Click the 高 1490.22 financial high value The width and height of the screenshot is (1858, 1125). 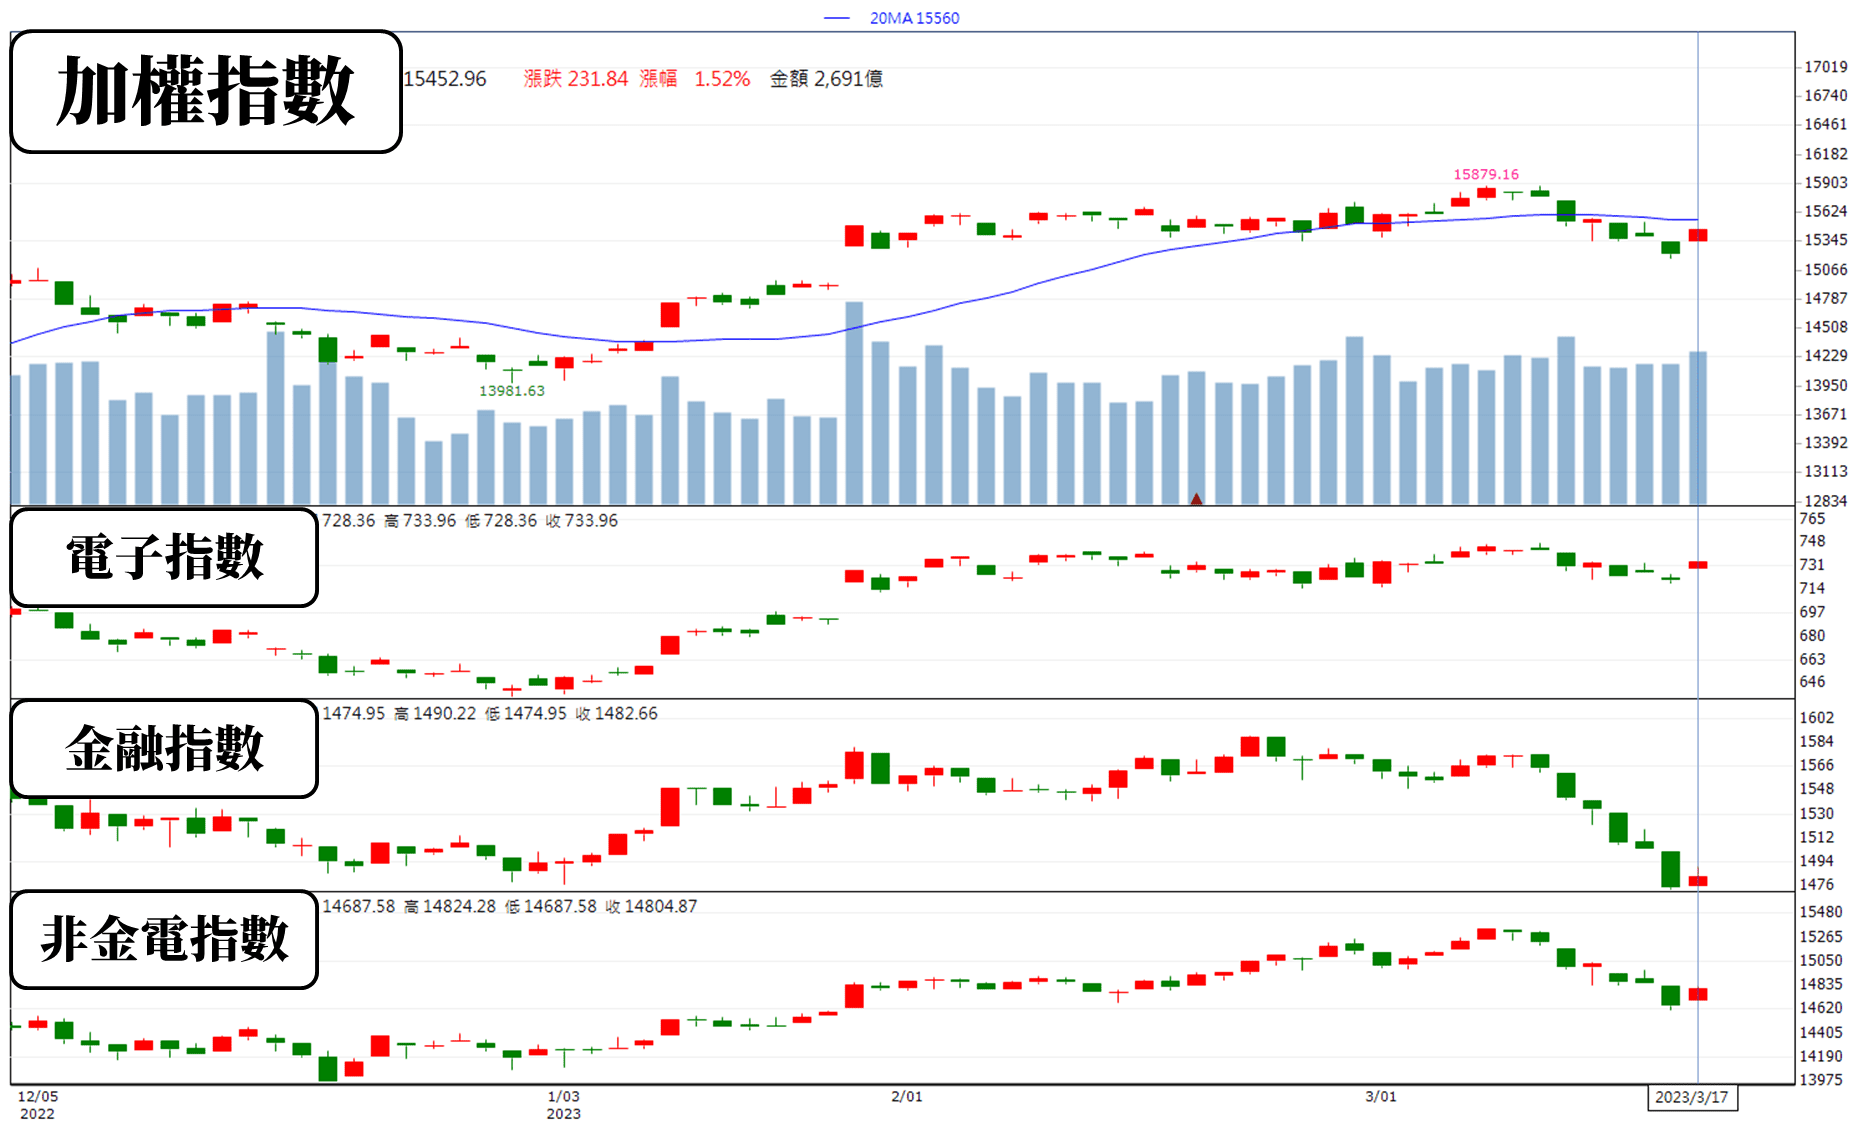tap(435, 714)
